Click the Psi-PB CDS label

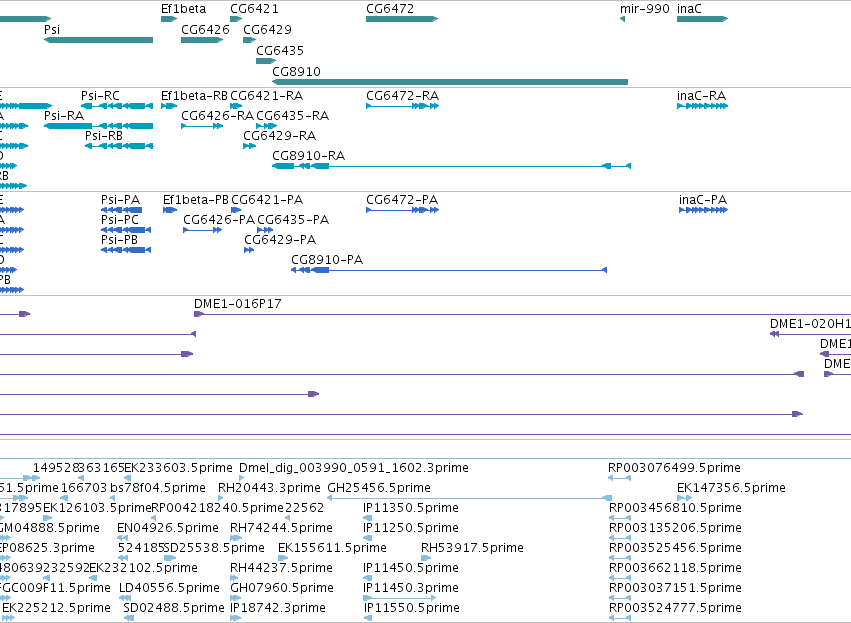[119, 240]
